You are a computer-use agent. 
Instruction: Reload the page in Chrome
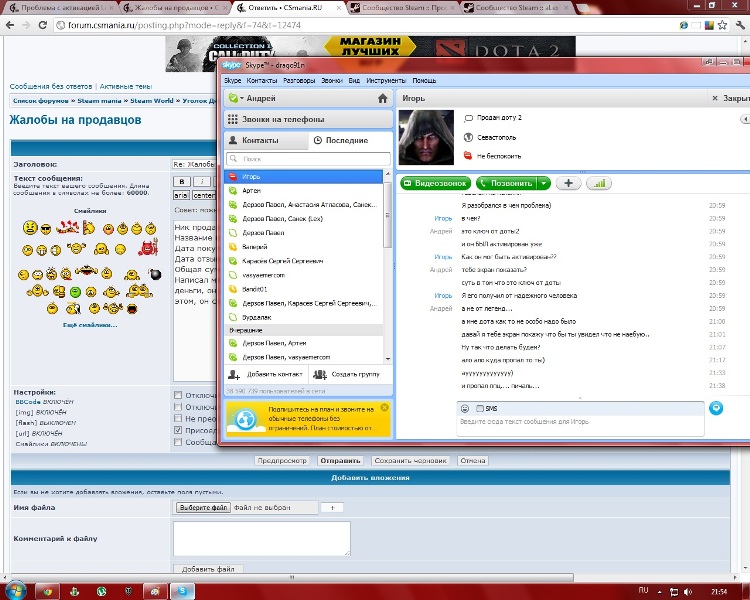click(43, 25)
